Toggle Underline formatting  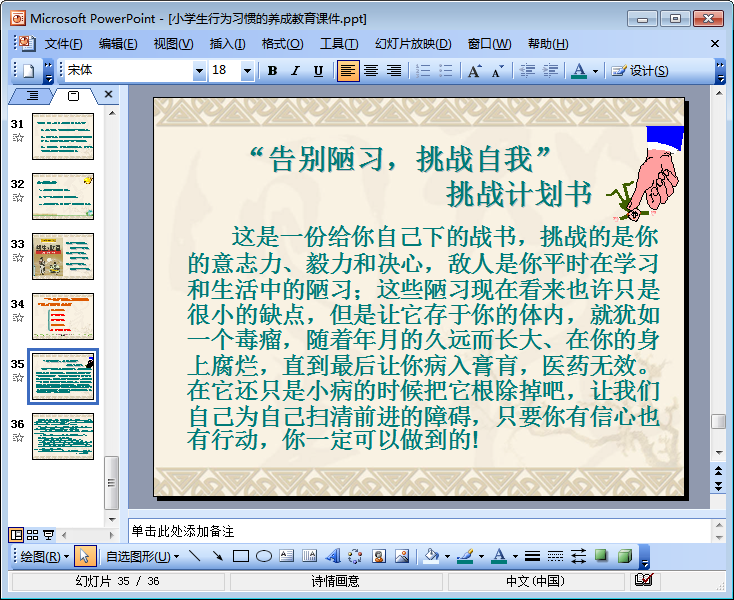pyautogui.click(x=318, y=71)
